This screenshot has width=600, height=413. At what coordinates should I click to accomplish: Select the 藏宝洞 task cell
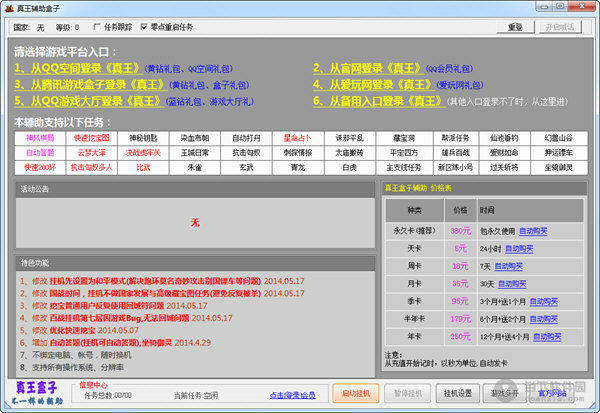tap(404, 138)
